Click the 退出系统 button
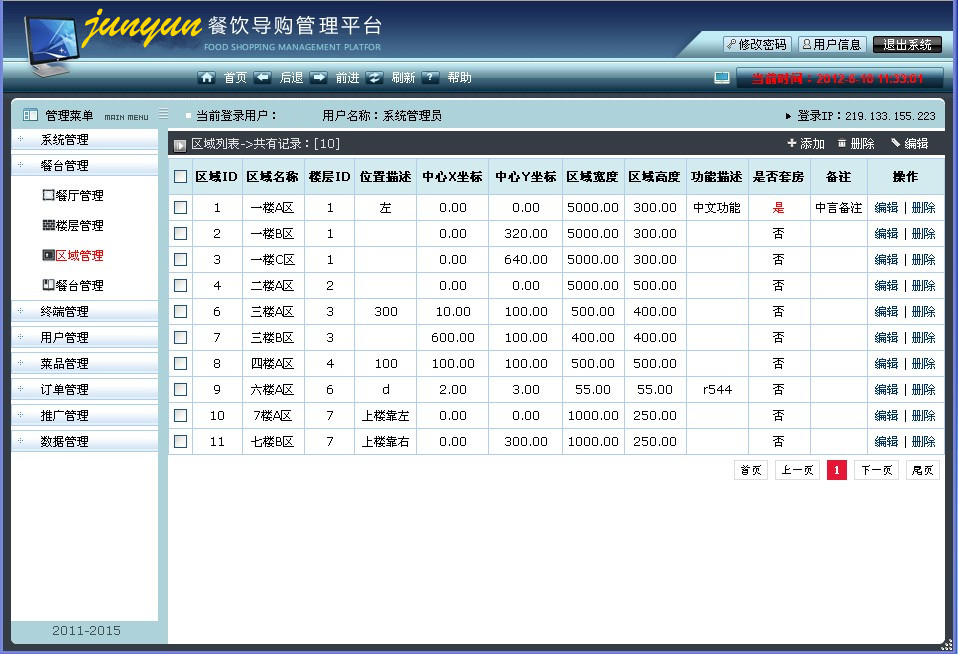The width and height of the screenshot is (958, 654). tap(907, 44)
